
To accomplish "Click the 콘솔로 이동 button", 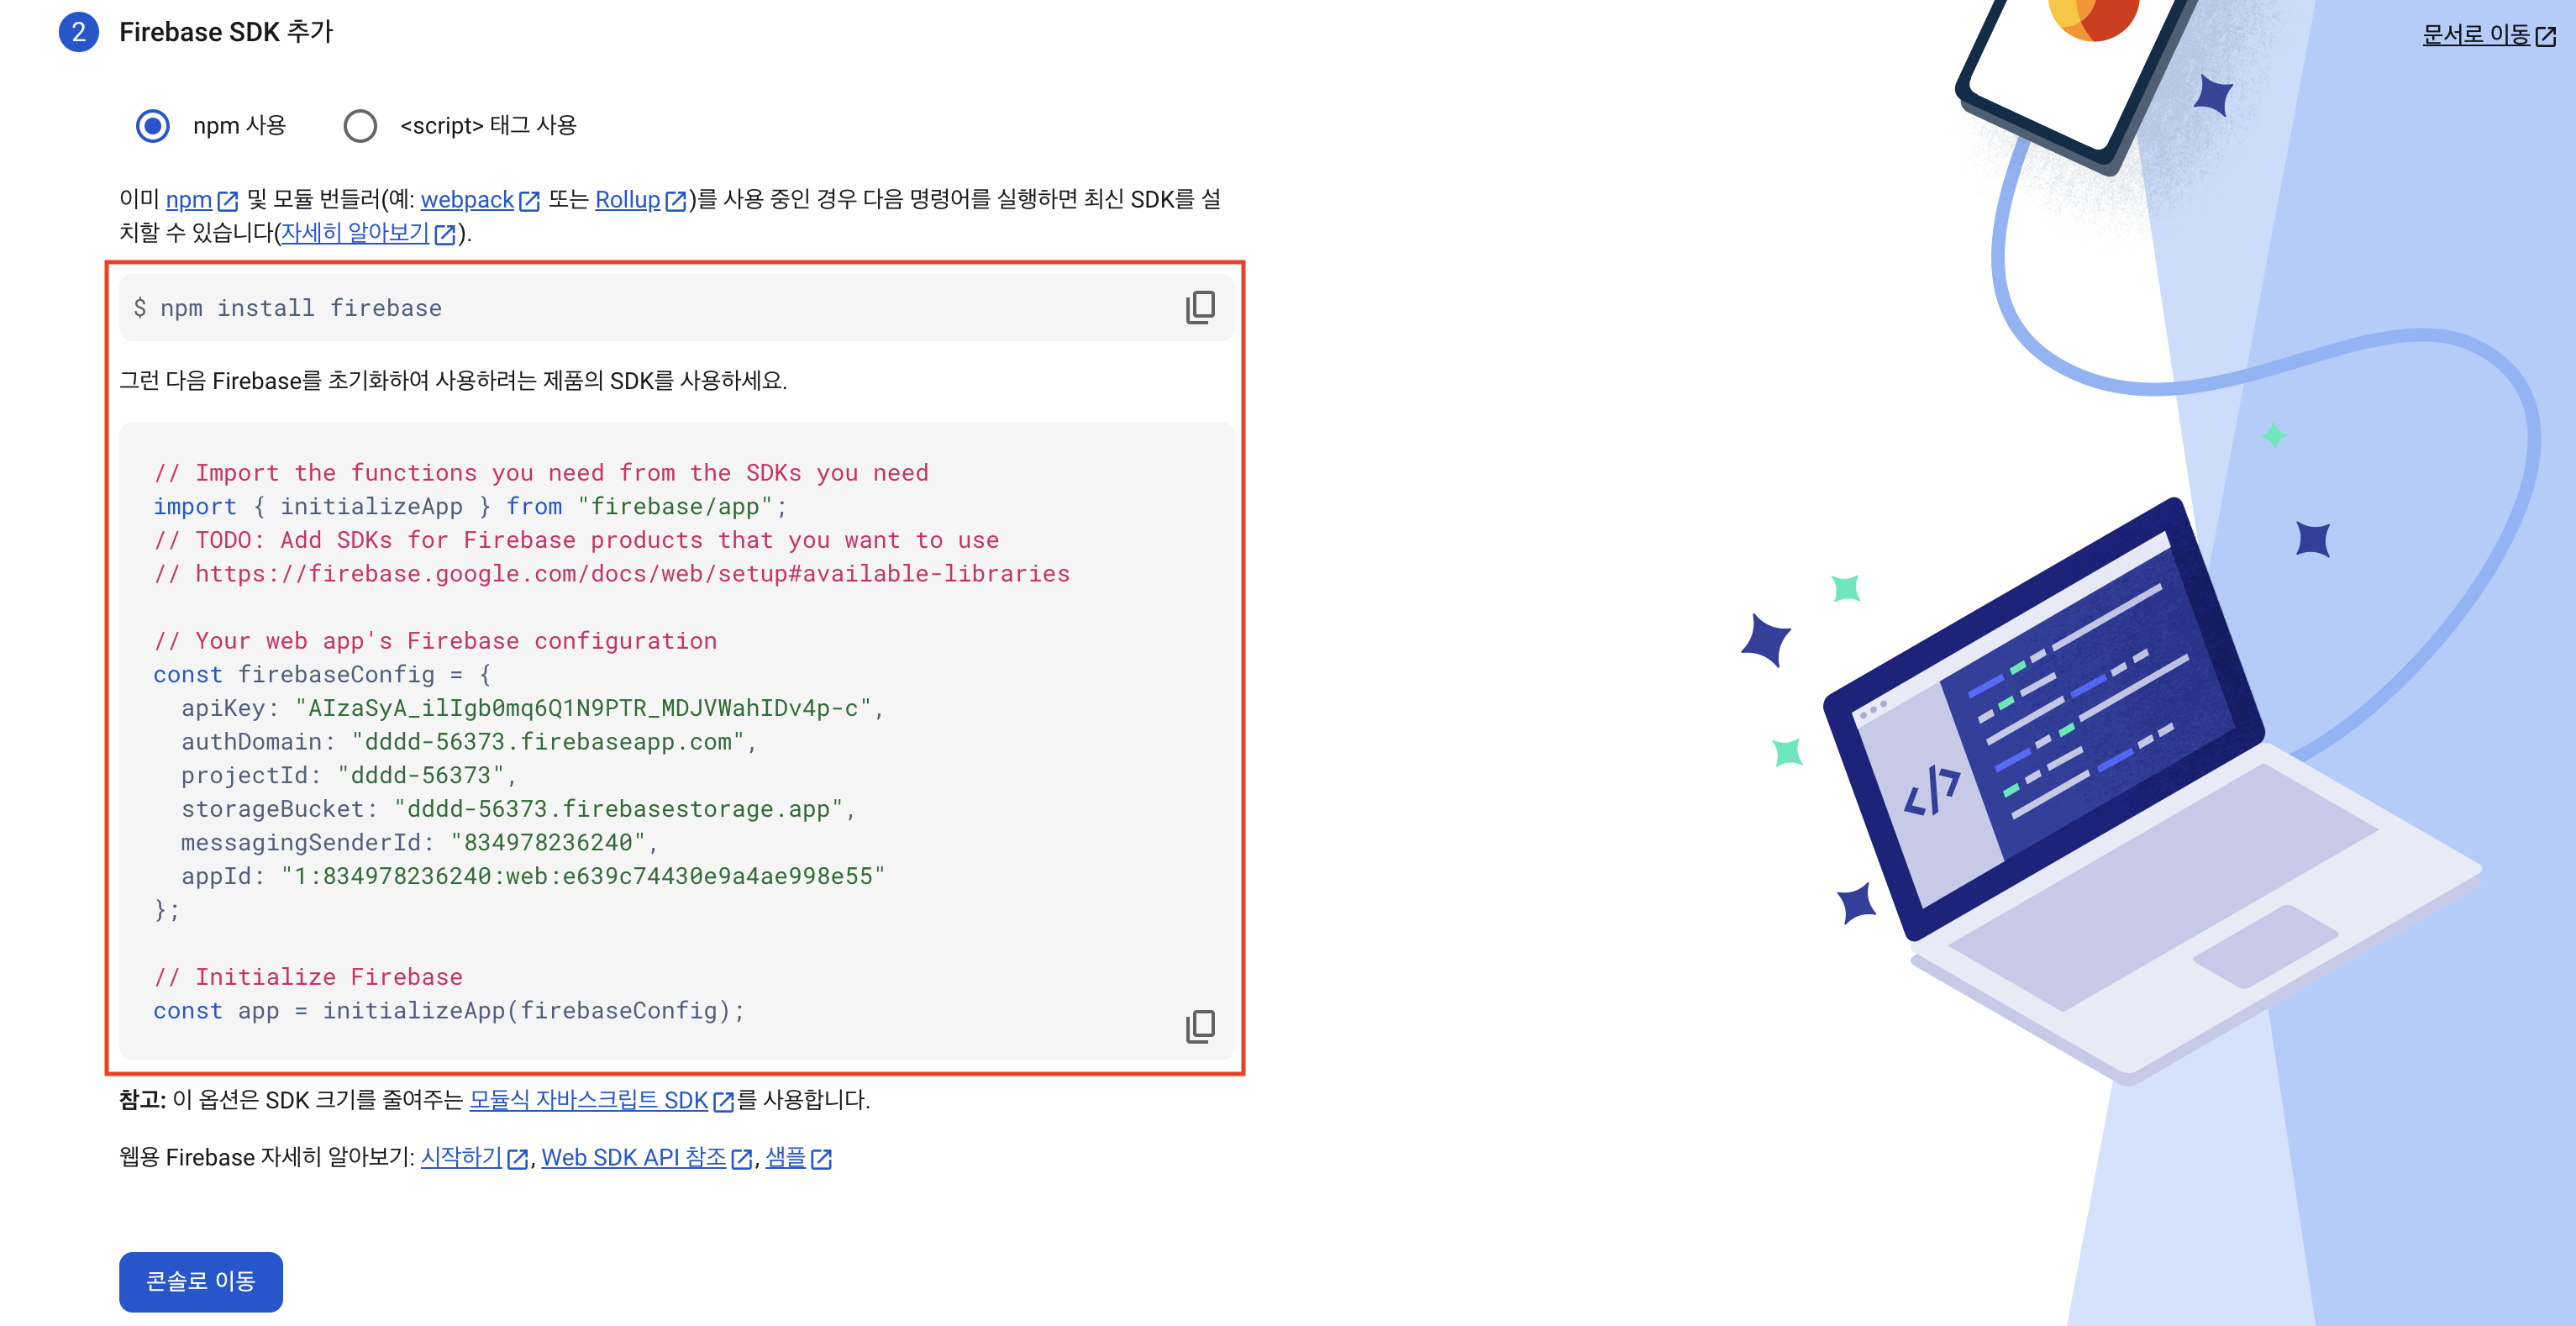I will [x=200, y=1281].
